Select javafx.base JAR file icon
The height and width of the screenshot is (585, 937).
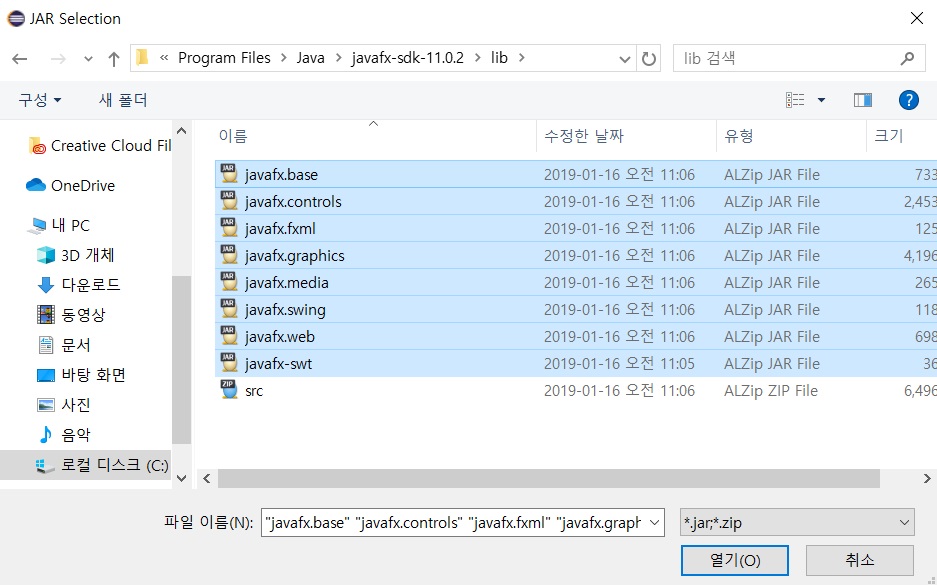pyautogui.click(x=229, y=174)
